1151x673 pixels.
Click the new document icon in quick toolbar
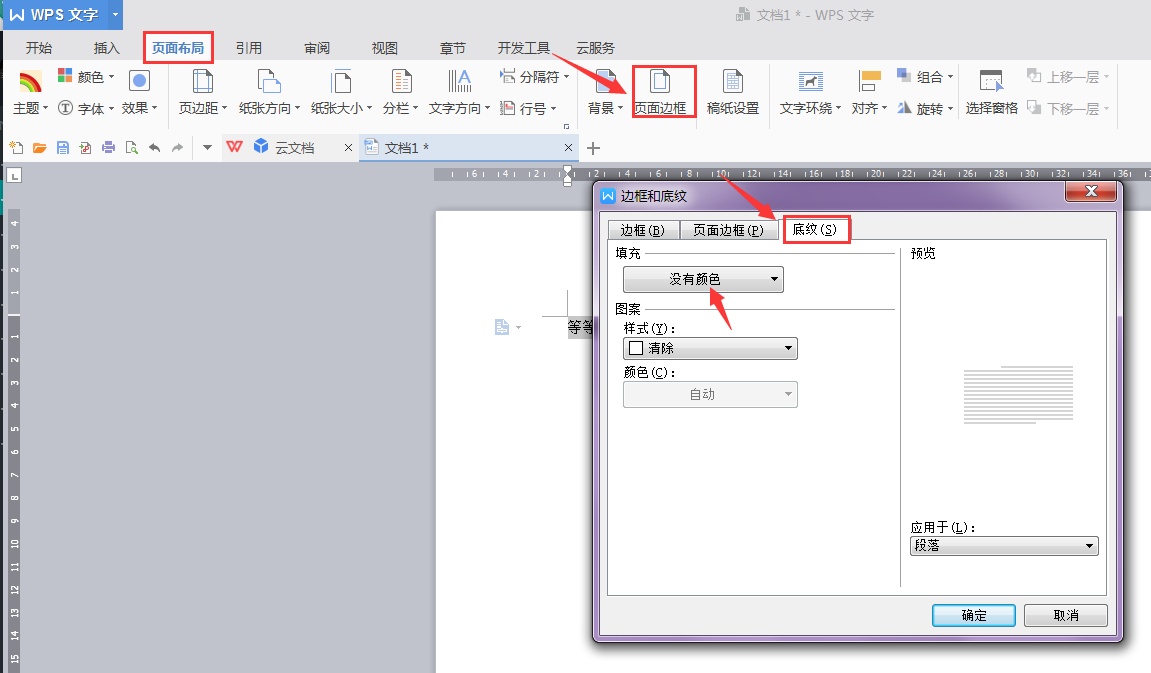click(16, 148)
